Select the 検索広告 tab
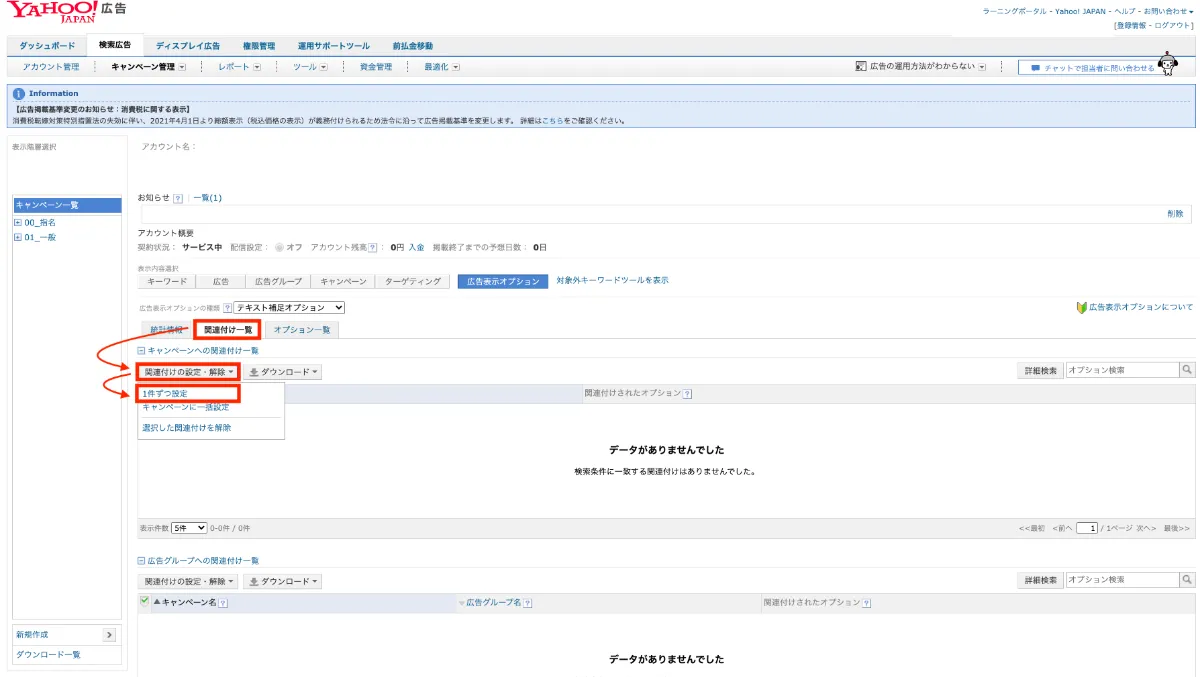The image size is (1200, 677). pos(115,45)
